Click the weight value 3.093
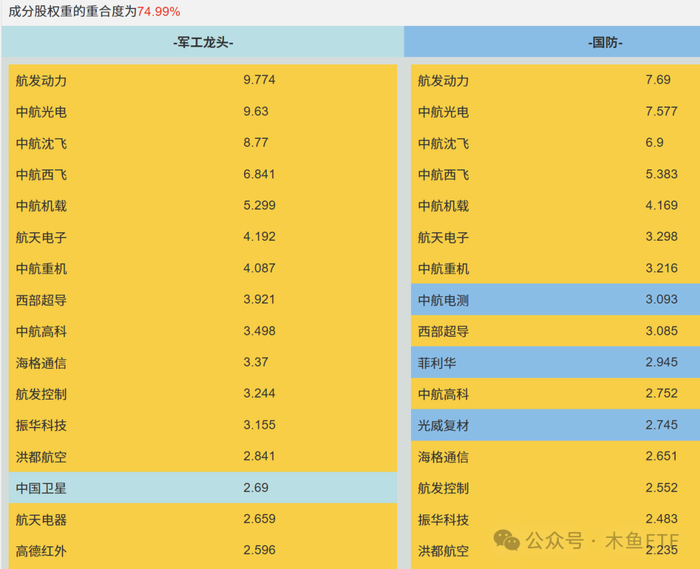 [x=662, y=299]
